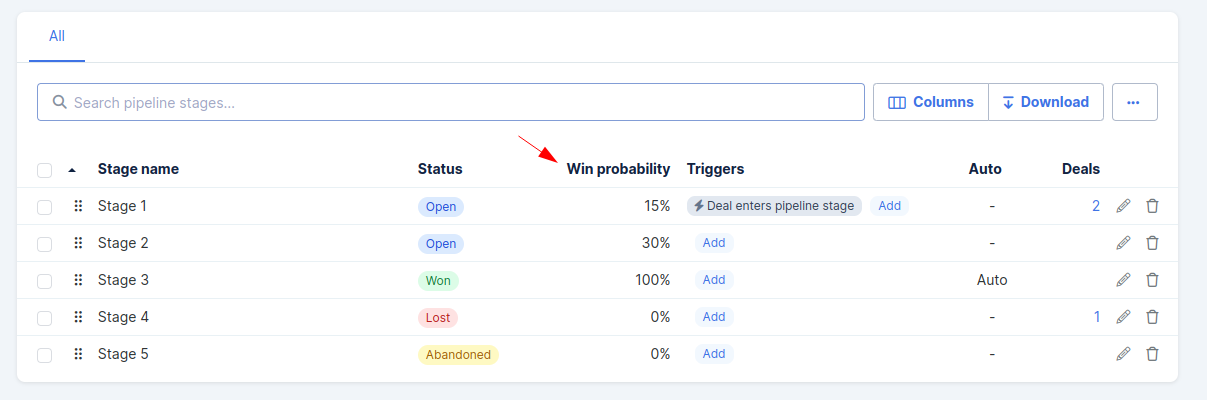Delete Stage 3 with the trash icon
The image size is (1207, 400).
(1152, 280)
